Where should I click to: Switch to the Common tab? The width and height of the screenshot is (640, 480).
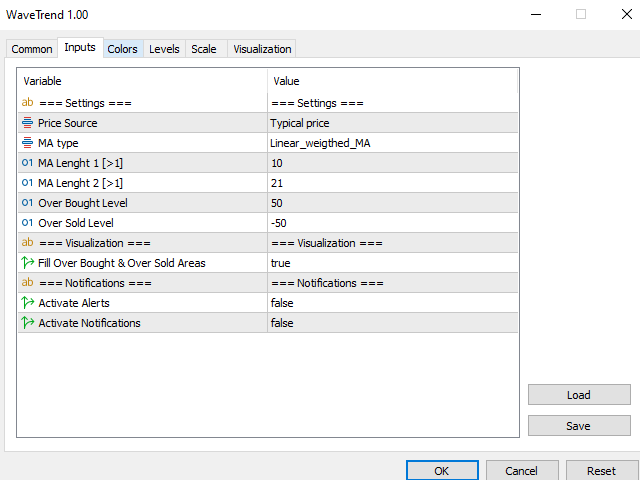(32, 49)
